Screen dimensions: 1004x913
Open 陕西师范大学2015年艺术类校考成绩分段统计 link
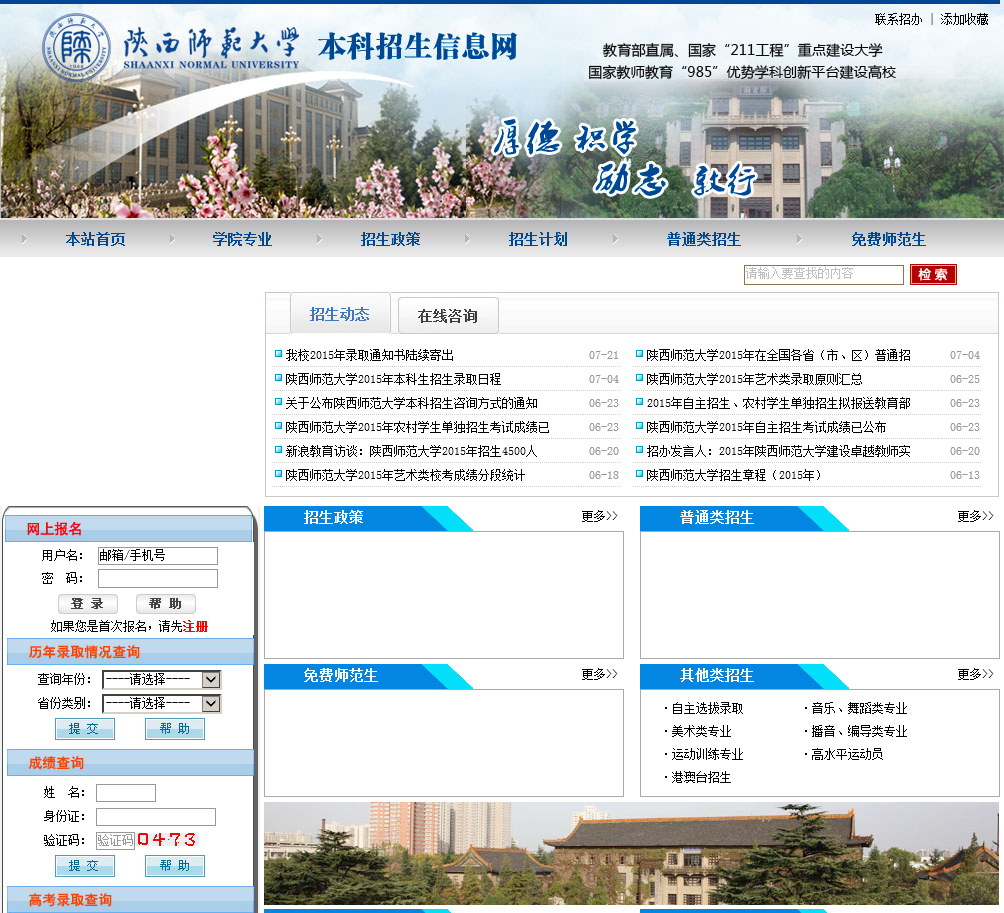(405, 475)
